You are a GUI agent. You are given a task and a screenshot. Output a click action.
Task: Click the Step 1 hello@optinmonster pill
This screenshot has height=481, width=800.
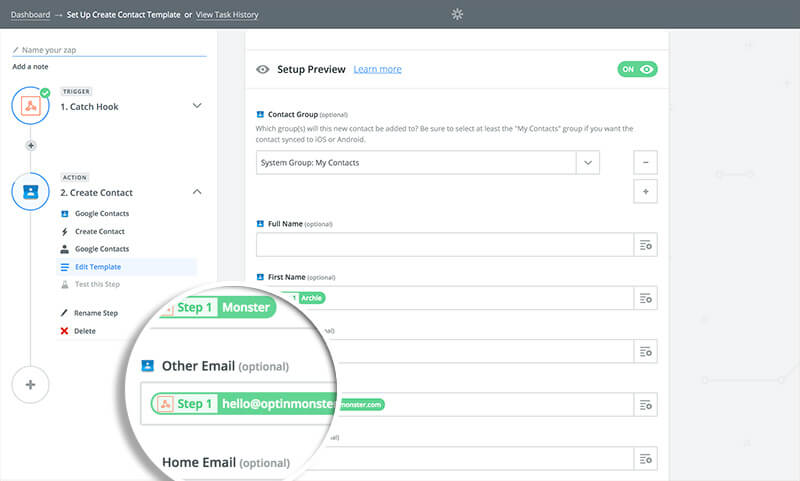pos(244,404)
